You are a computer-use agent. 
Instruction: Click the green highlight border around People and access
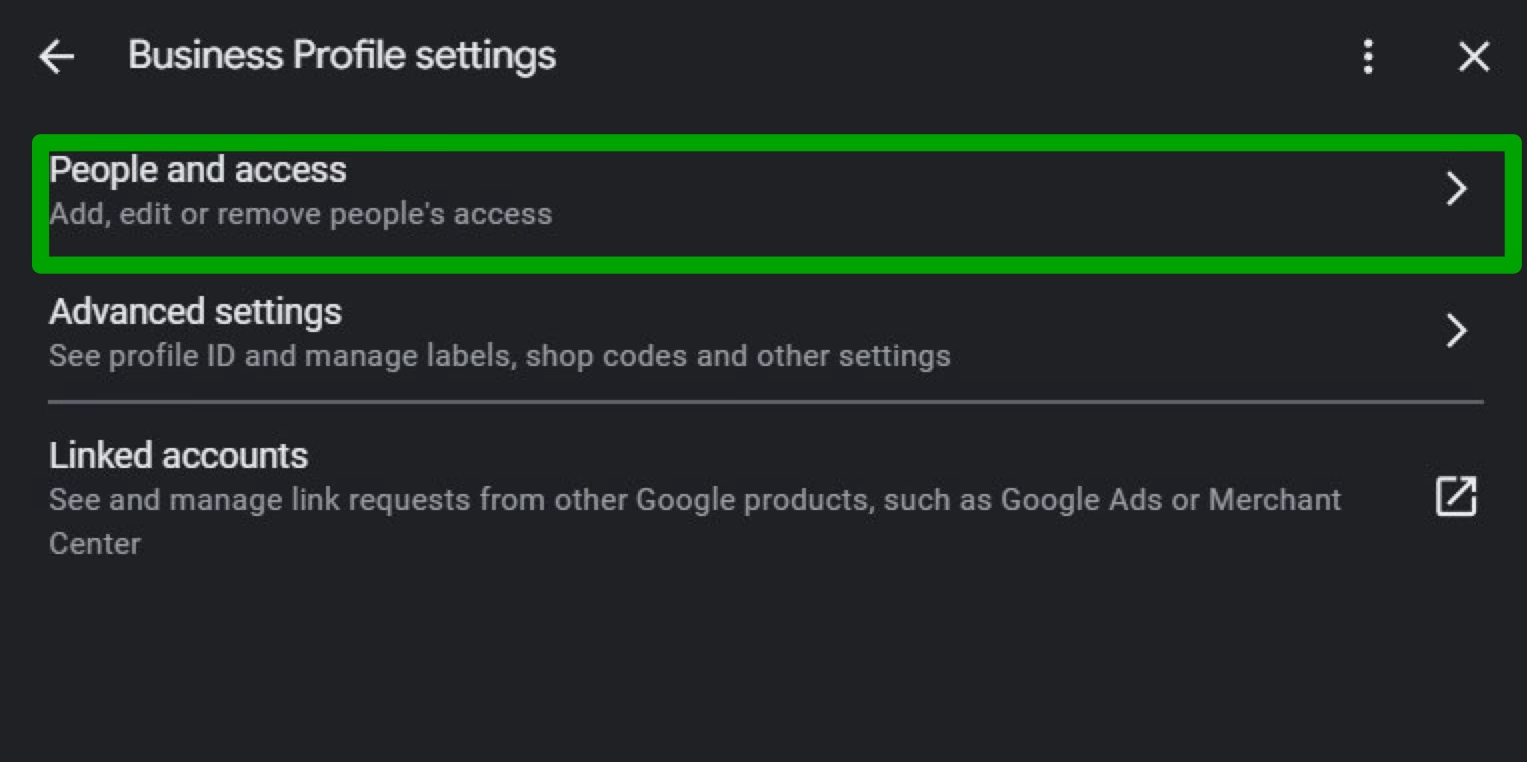point(765,142)
